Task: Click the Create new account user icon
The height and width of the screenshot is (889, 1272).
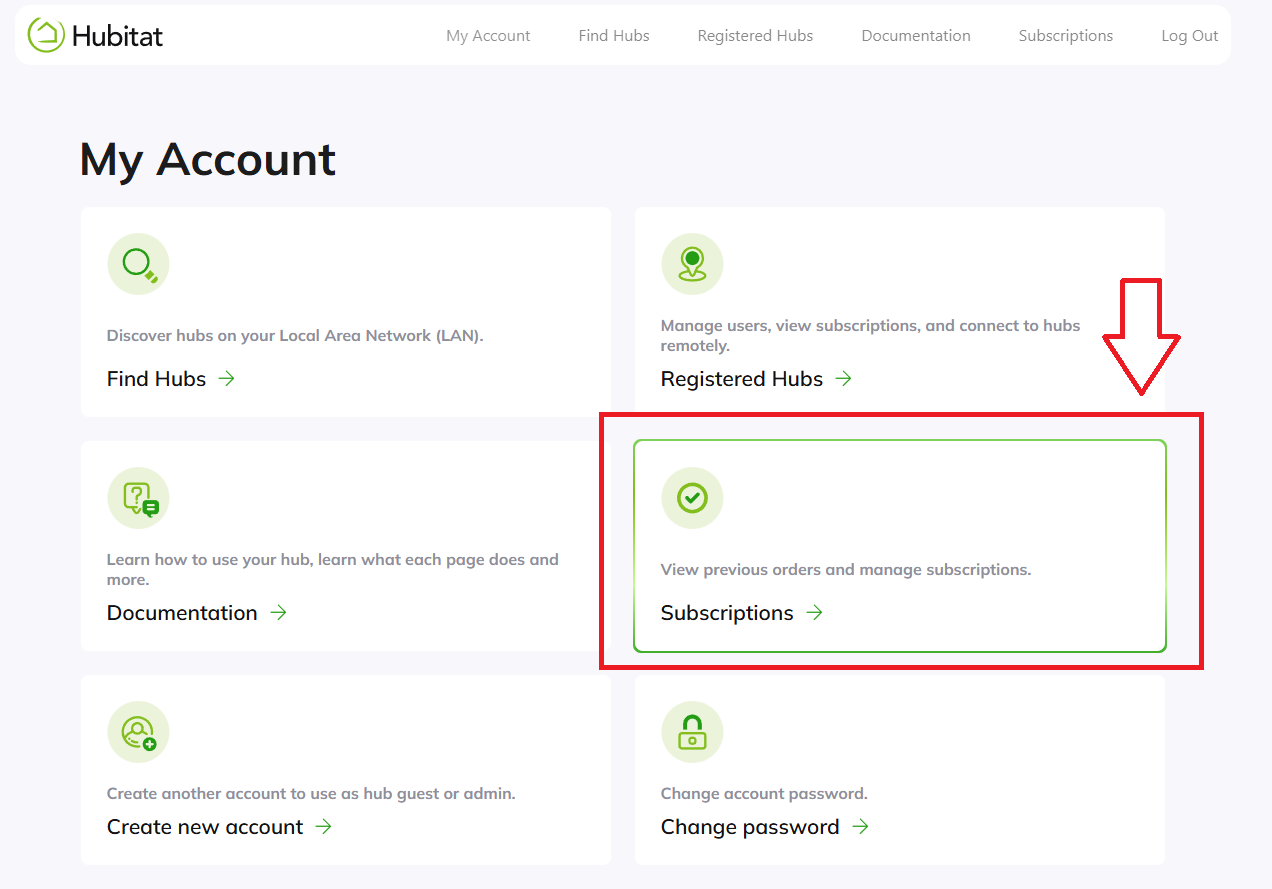Action: point(138,732)
